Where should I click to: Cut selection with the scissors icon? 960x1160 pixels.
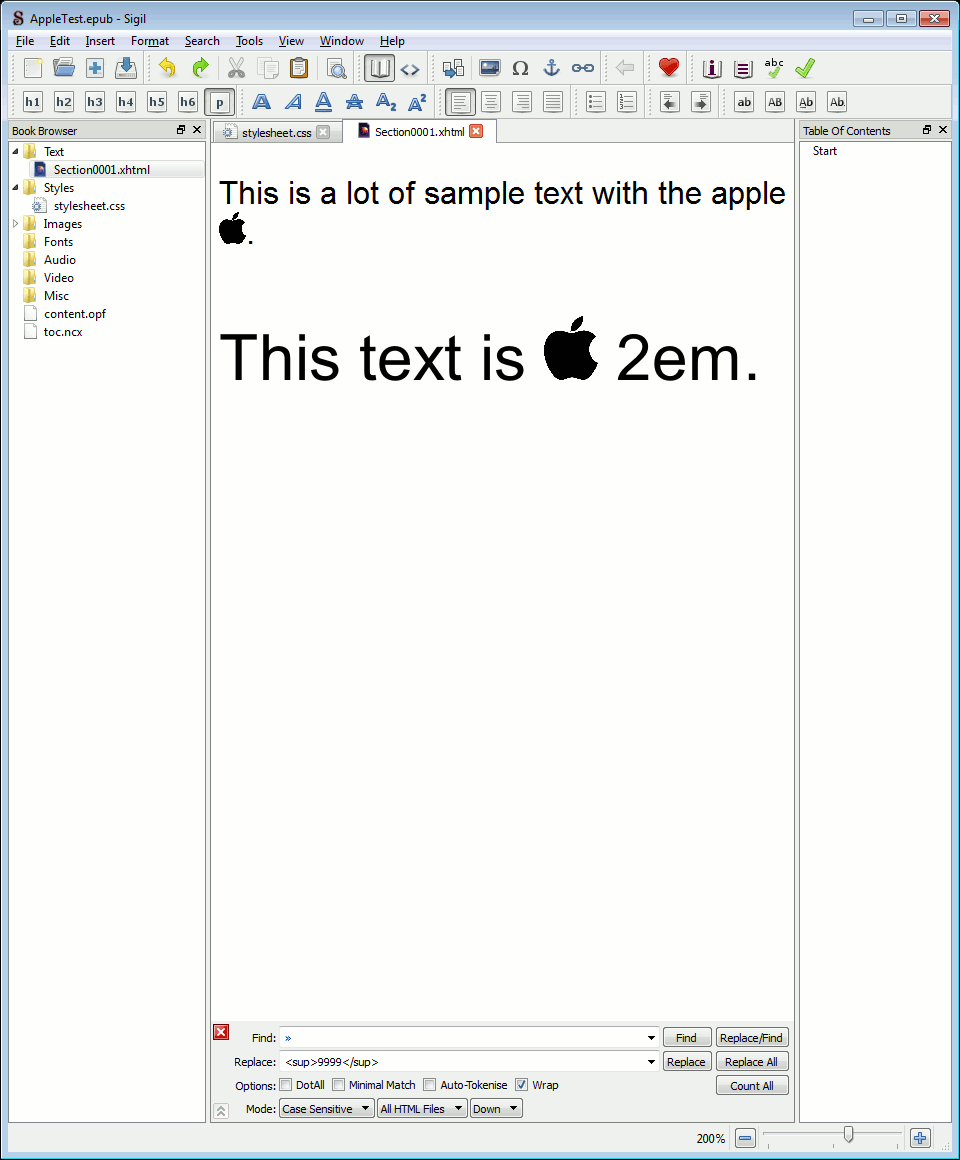point(236,69)
